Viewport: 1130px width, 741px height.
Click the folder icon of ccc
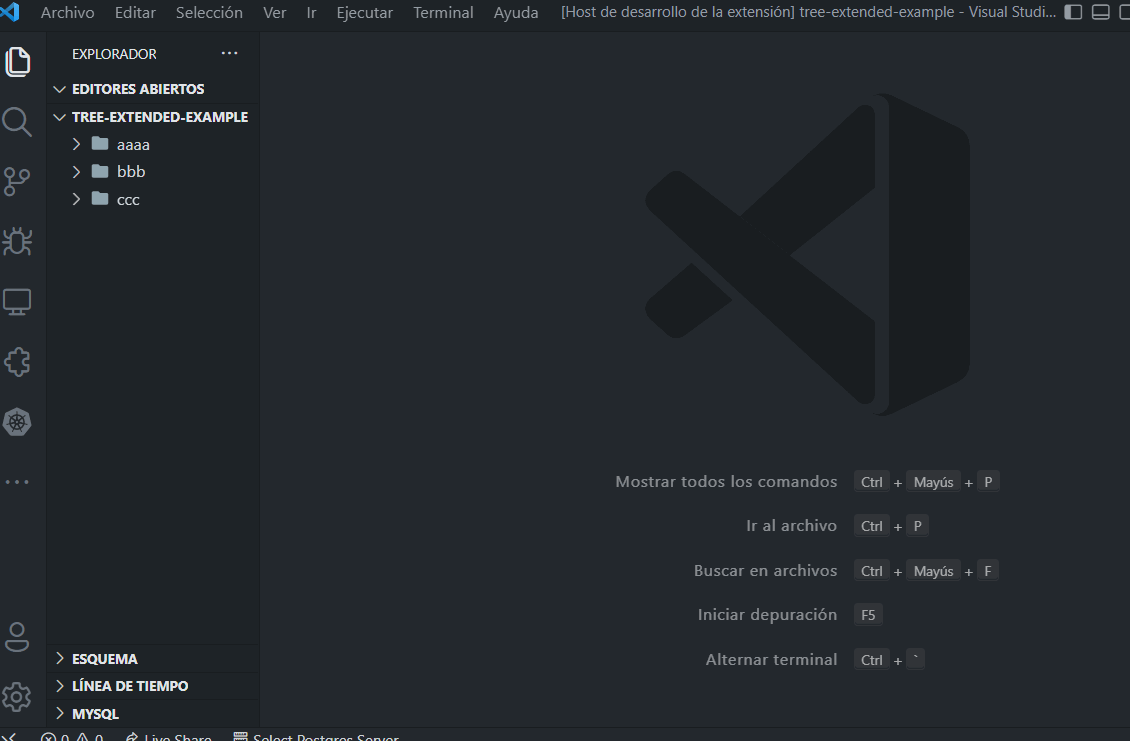pos(100,199)
